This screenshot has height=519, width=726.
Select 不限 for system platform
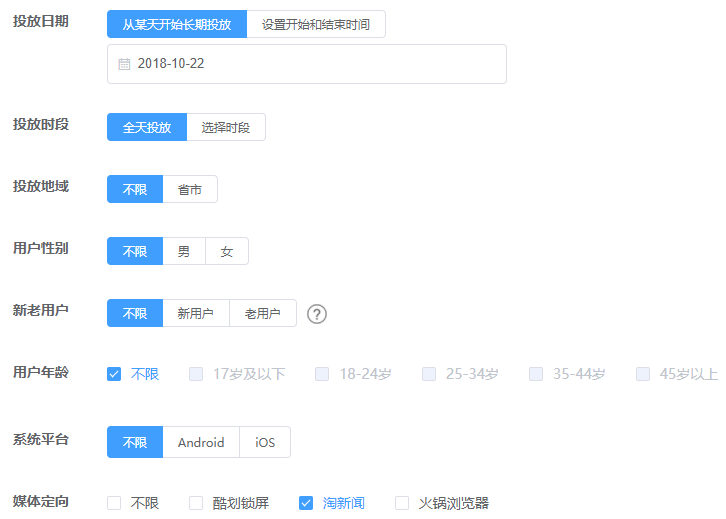[x=135, y=442]
